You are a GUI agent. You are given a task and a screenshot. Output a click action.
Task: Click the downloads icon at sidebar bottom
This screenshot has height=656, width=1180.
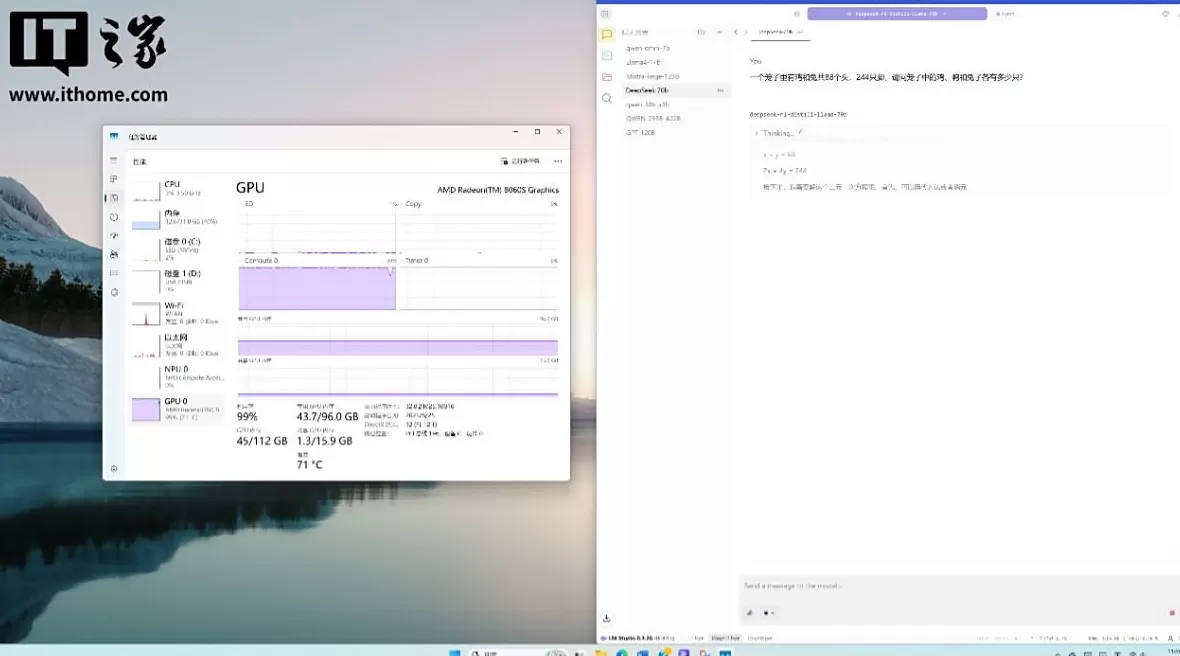click(x=606, y=618)
